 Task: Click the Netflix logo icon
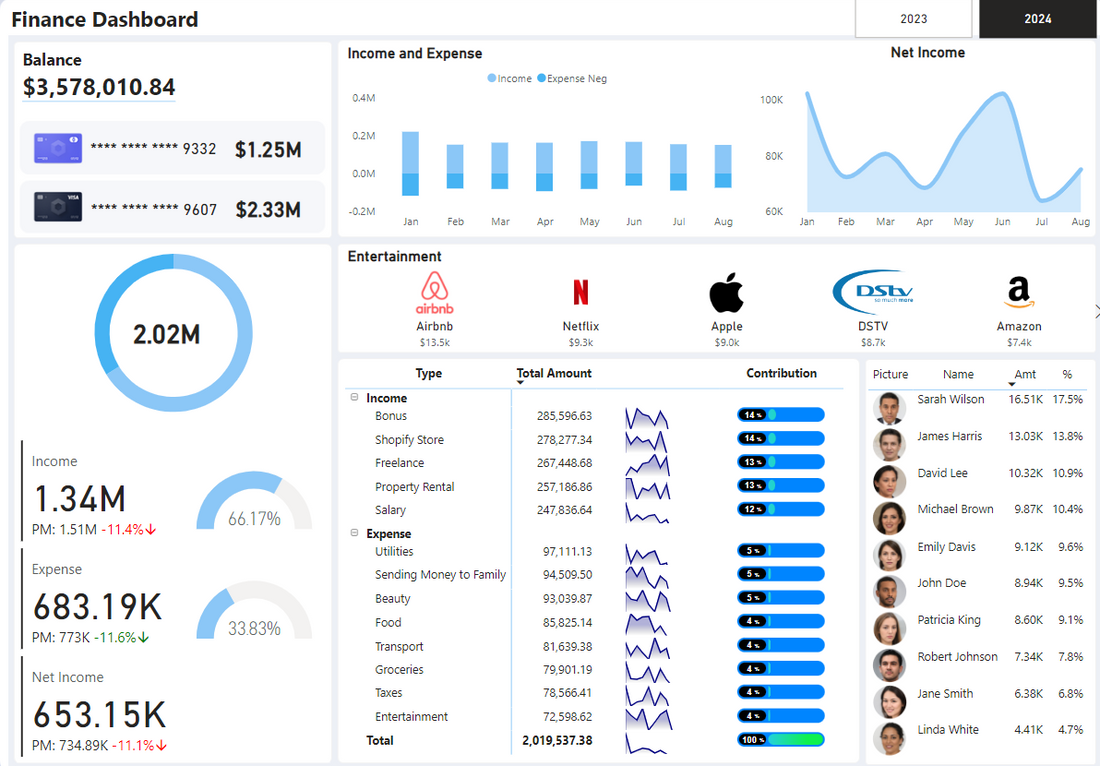(x=581, y=293)
